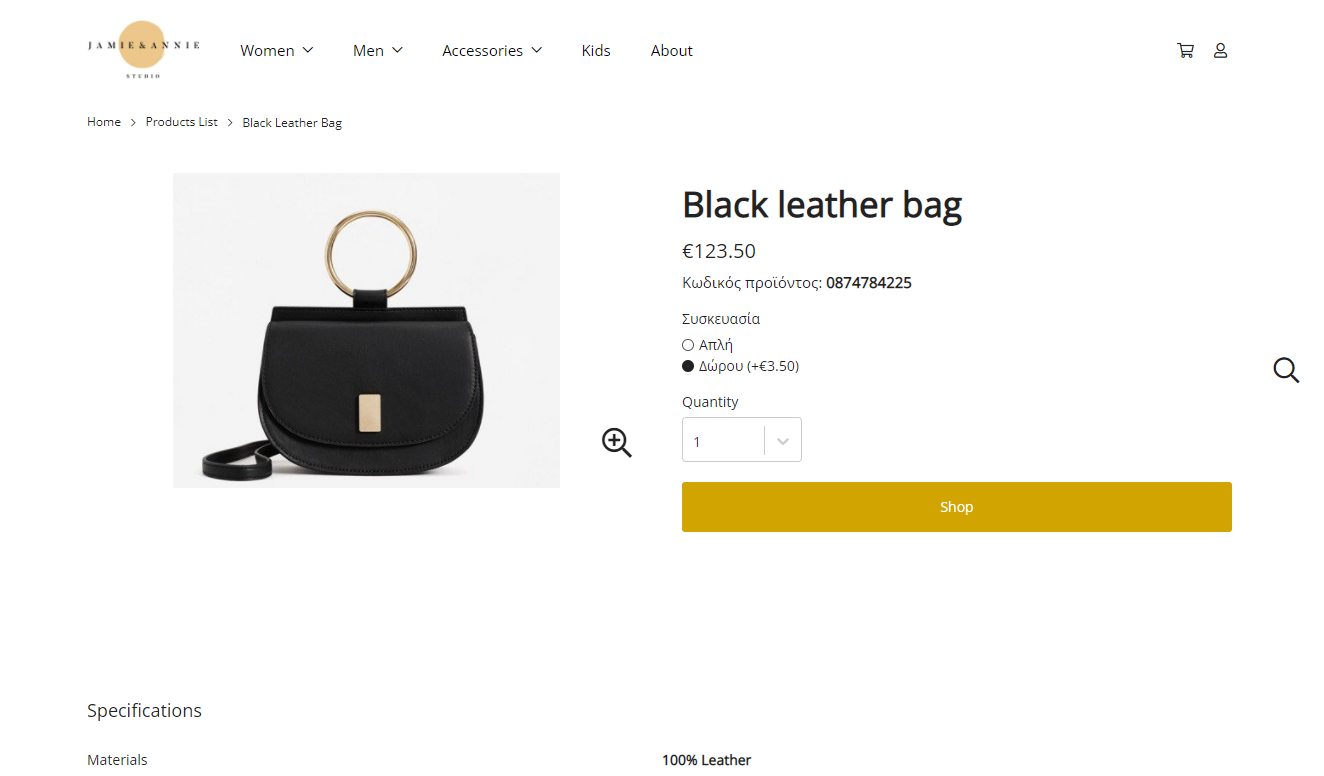1324x776 pixels.
Task: Zoom the product image with the plus magnifier
Action: [617, 442]
